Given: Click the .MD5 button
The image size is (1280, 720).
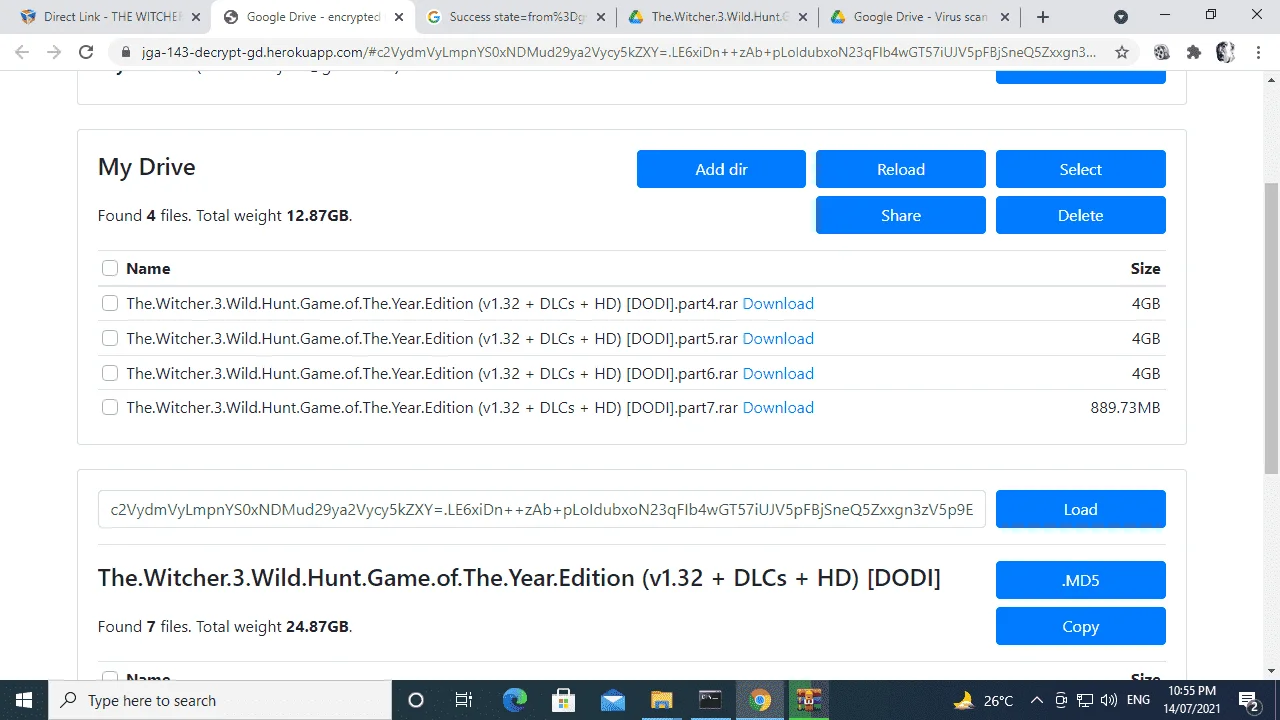Looking at the screenshot, I should point(1081,580).
